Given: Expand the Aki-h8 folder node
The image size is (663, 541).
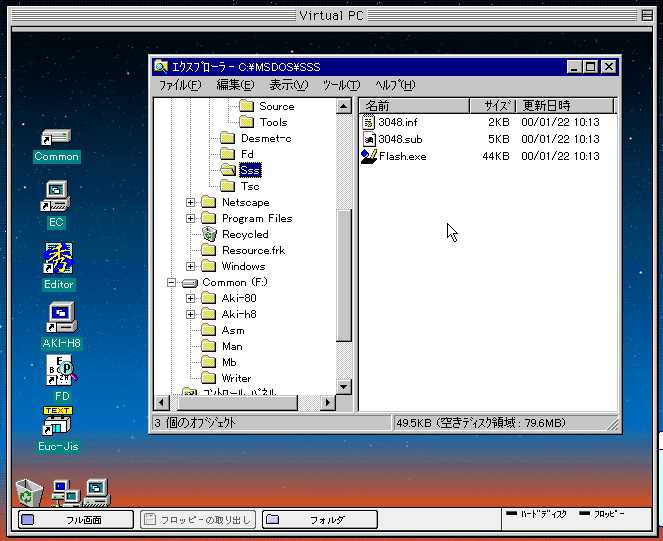Looking at the screenshot, I should tap(190, 314).
